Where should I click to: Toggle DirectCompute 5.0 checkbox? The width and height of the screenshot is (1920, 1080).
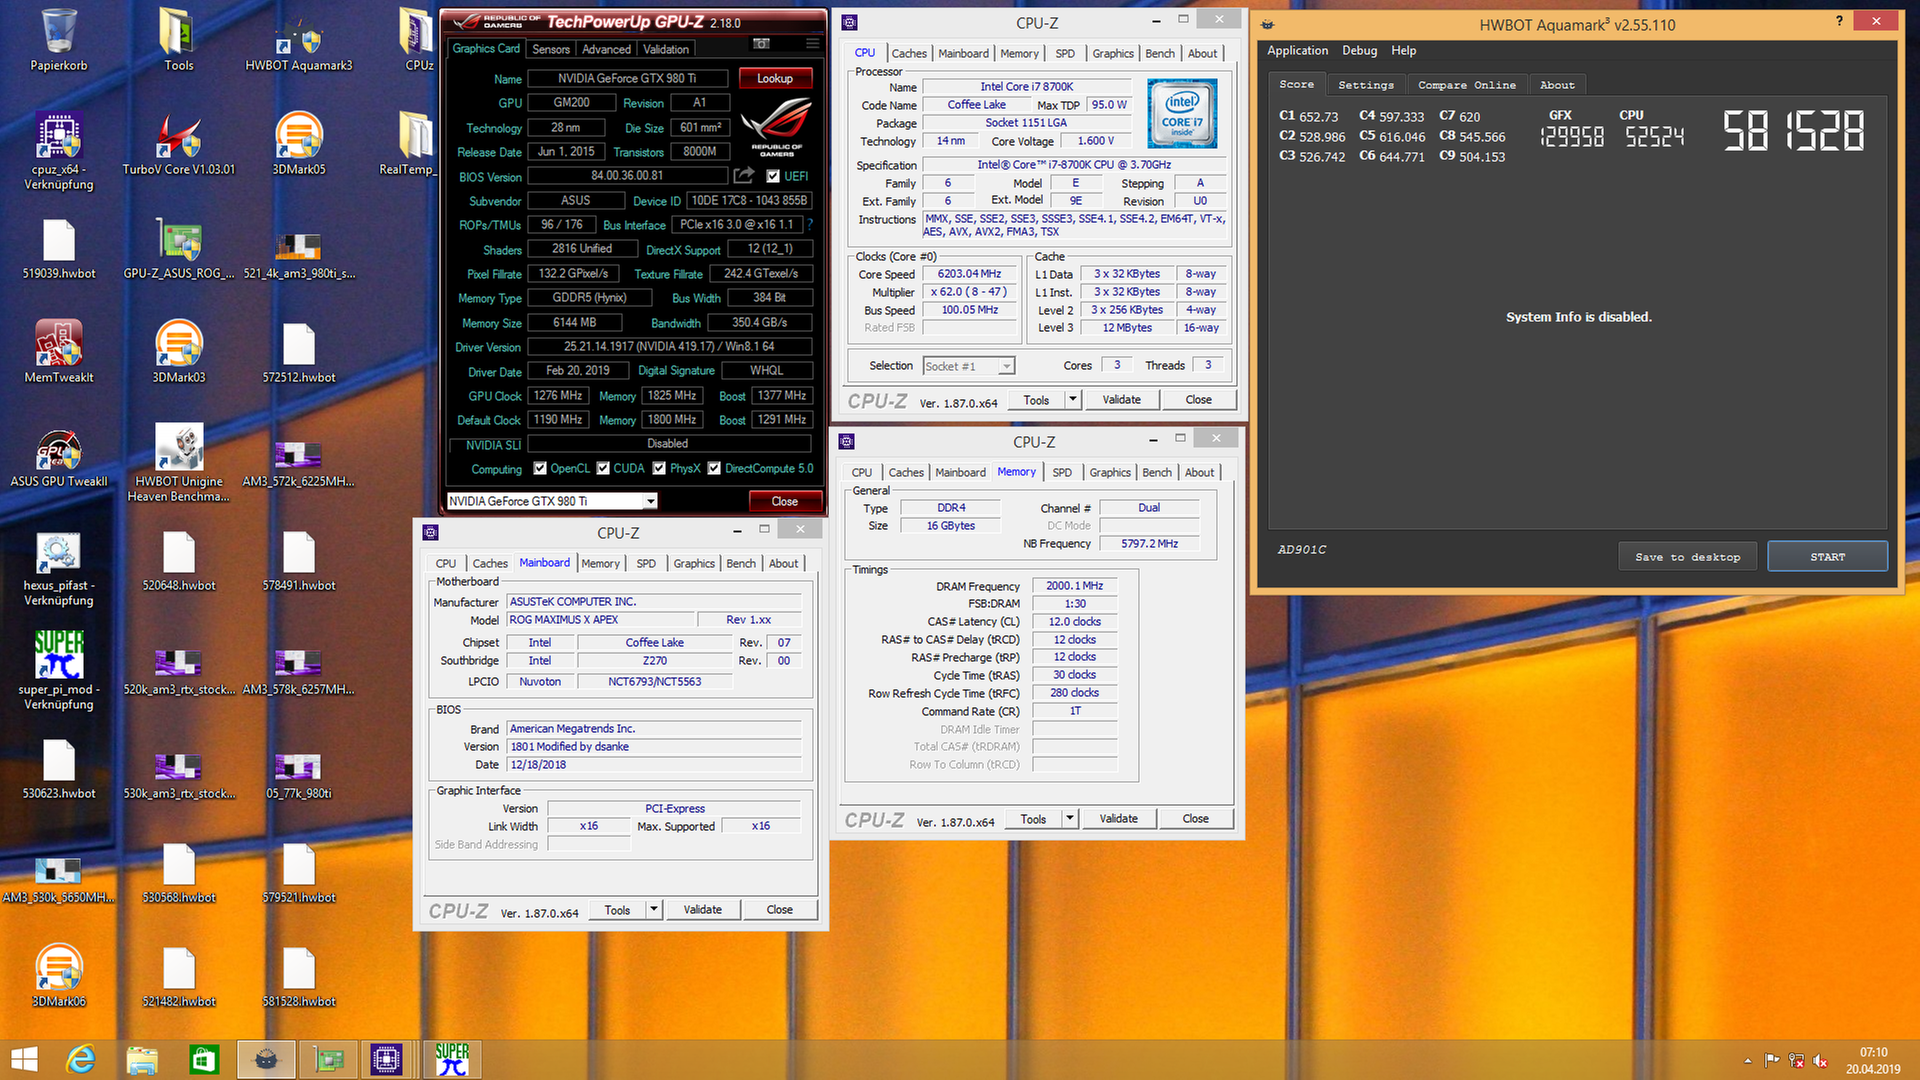pos(714,468)
